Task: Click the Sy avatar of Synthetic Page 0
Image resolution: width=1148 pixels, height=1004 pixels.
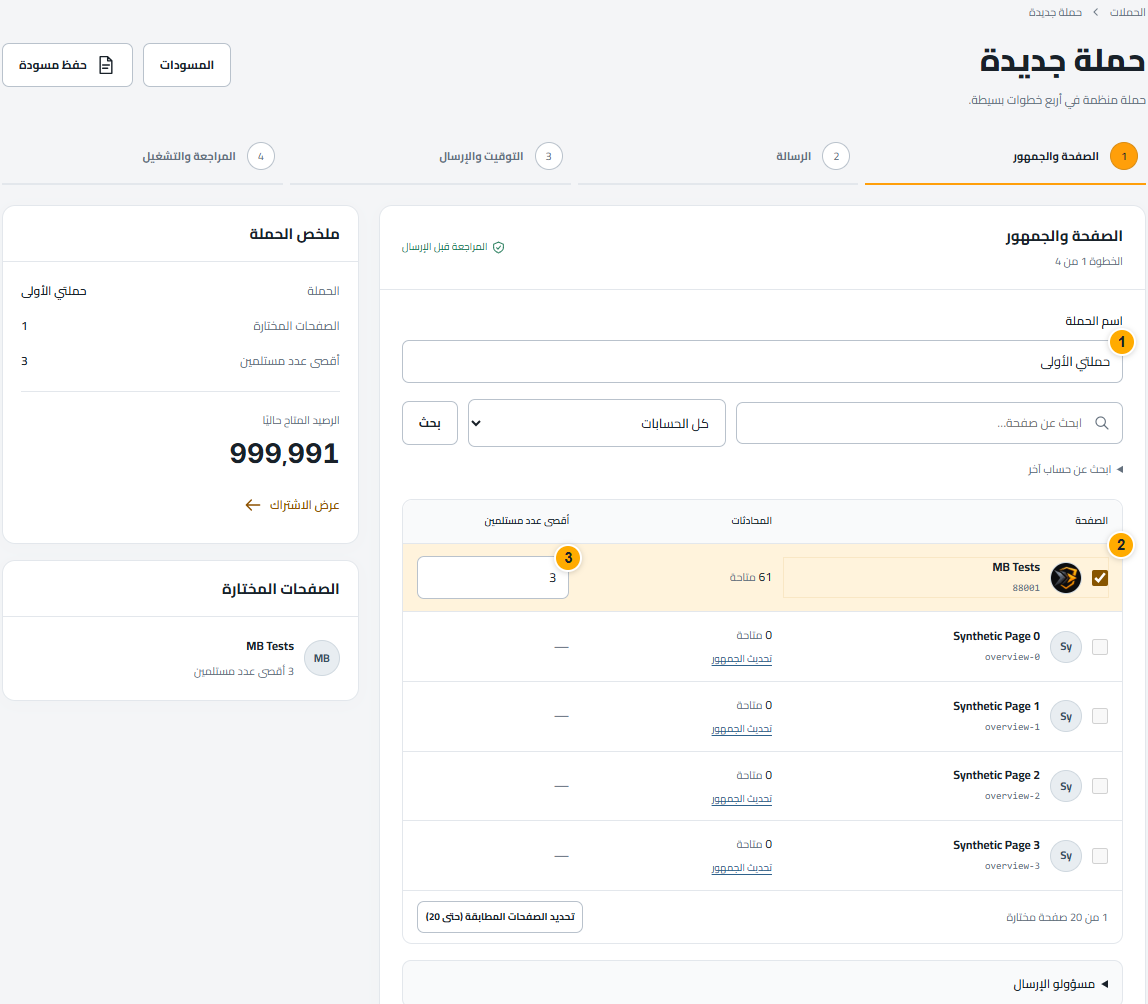Action: [1066, 647]
